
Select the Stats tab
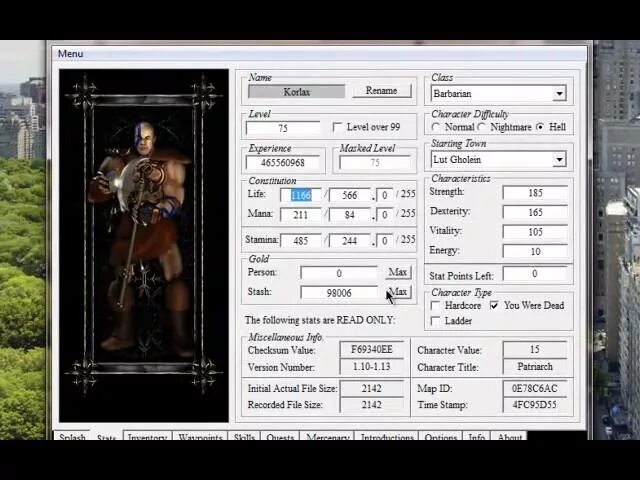[x=107, y=436]
